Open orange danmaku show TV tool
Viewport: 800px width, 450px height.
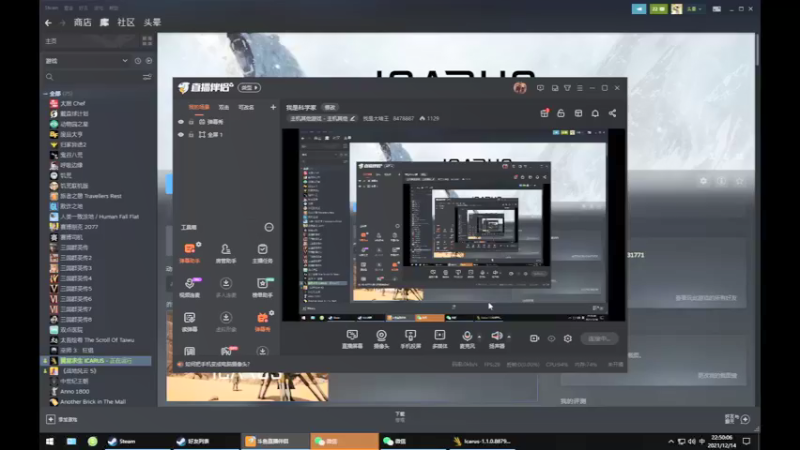[262, 321]
